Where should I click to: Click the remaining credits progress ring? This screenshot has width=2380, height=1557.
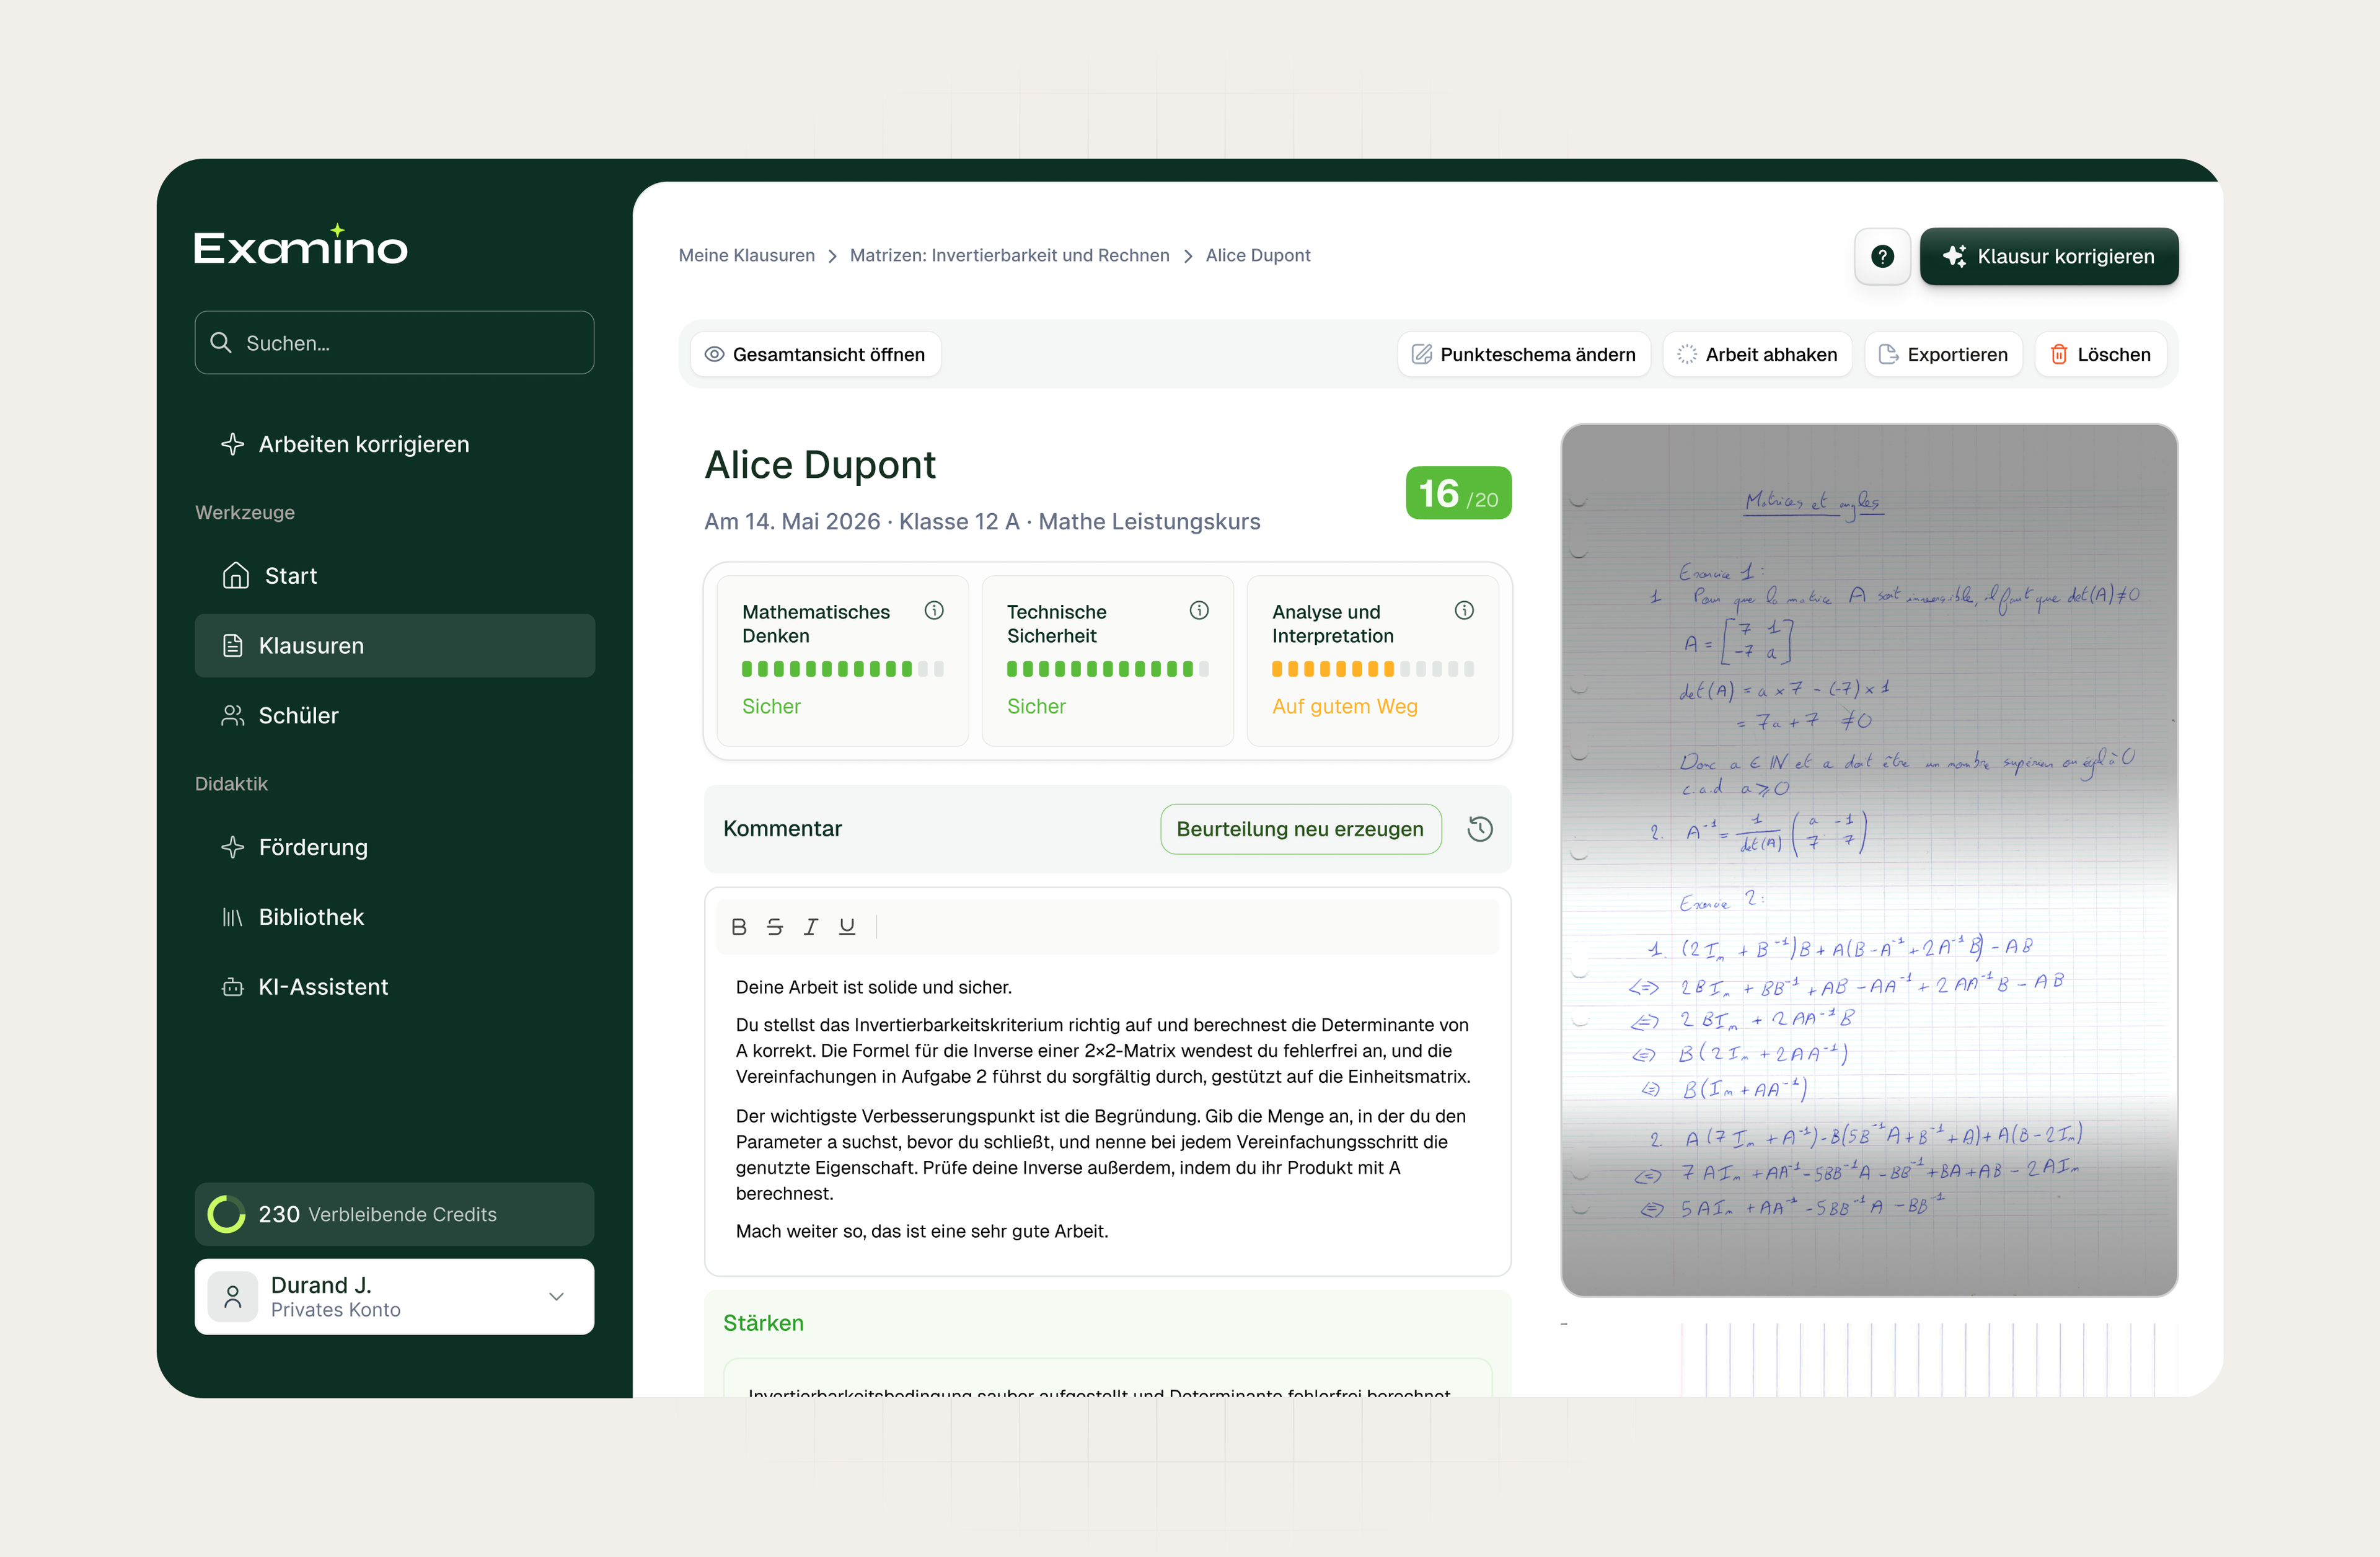[x=226, y=1214]
